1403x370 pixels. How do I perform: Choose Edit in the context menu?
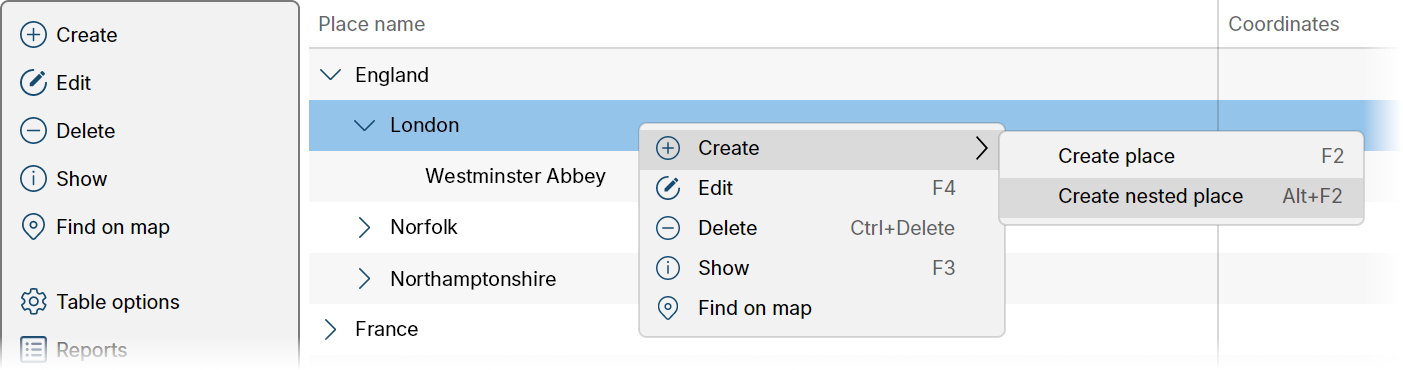[822, 188]
